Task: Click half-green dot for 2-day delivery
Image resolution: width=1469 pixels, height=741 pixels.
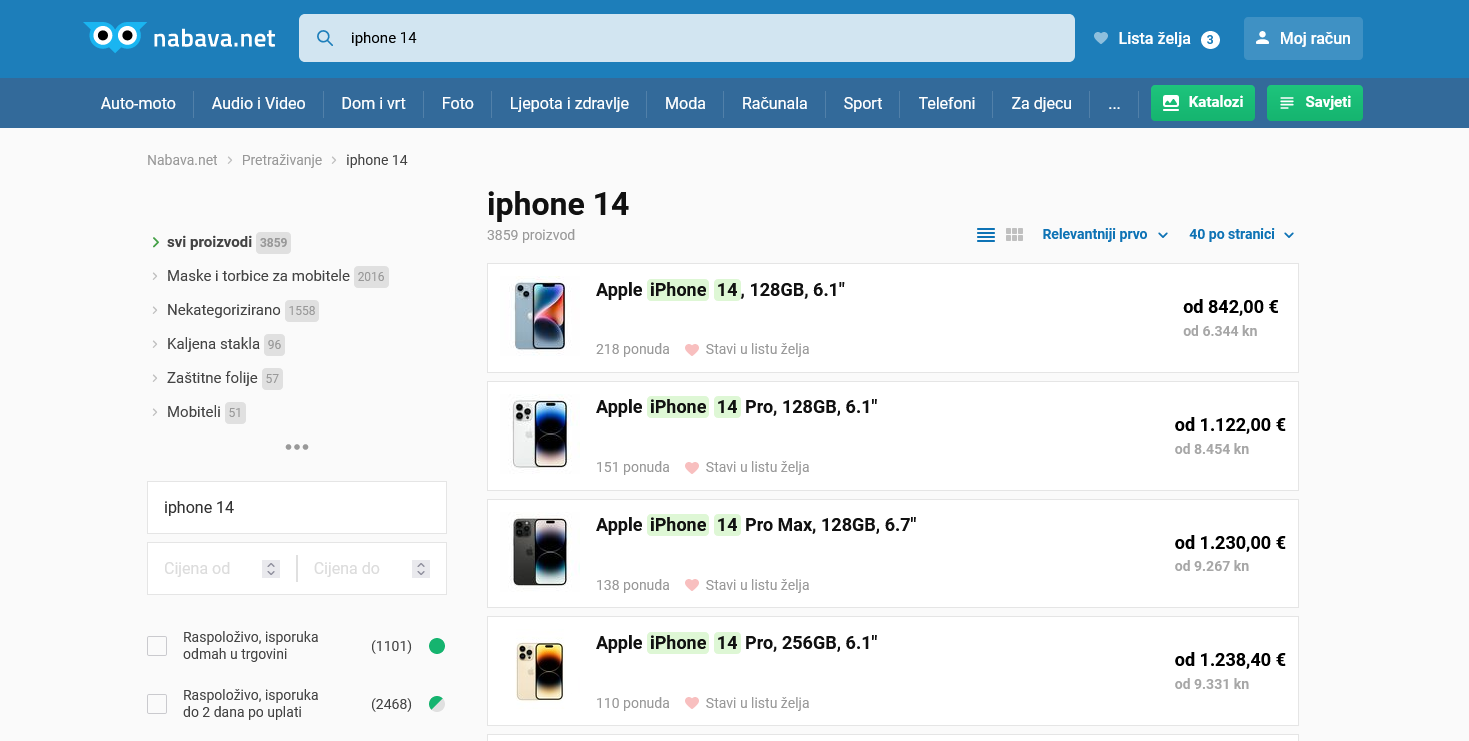Action: point(437,704)
